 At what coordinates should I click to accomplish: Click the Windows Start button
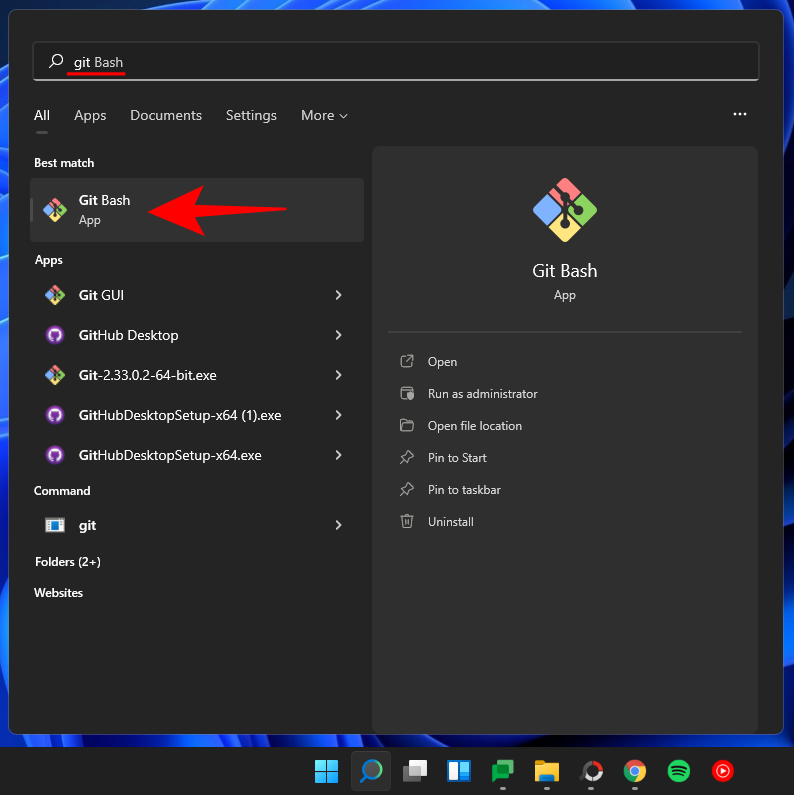click(326, 771)
